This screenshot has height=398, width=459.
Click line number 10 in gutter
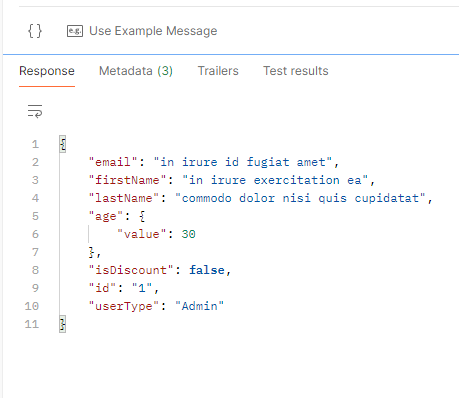32,306
